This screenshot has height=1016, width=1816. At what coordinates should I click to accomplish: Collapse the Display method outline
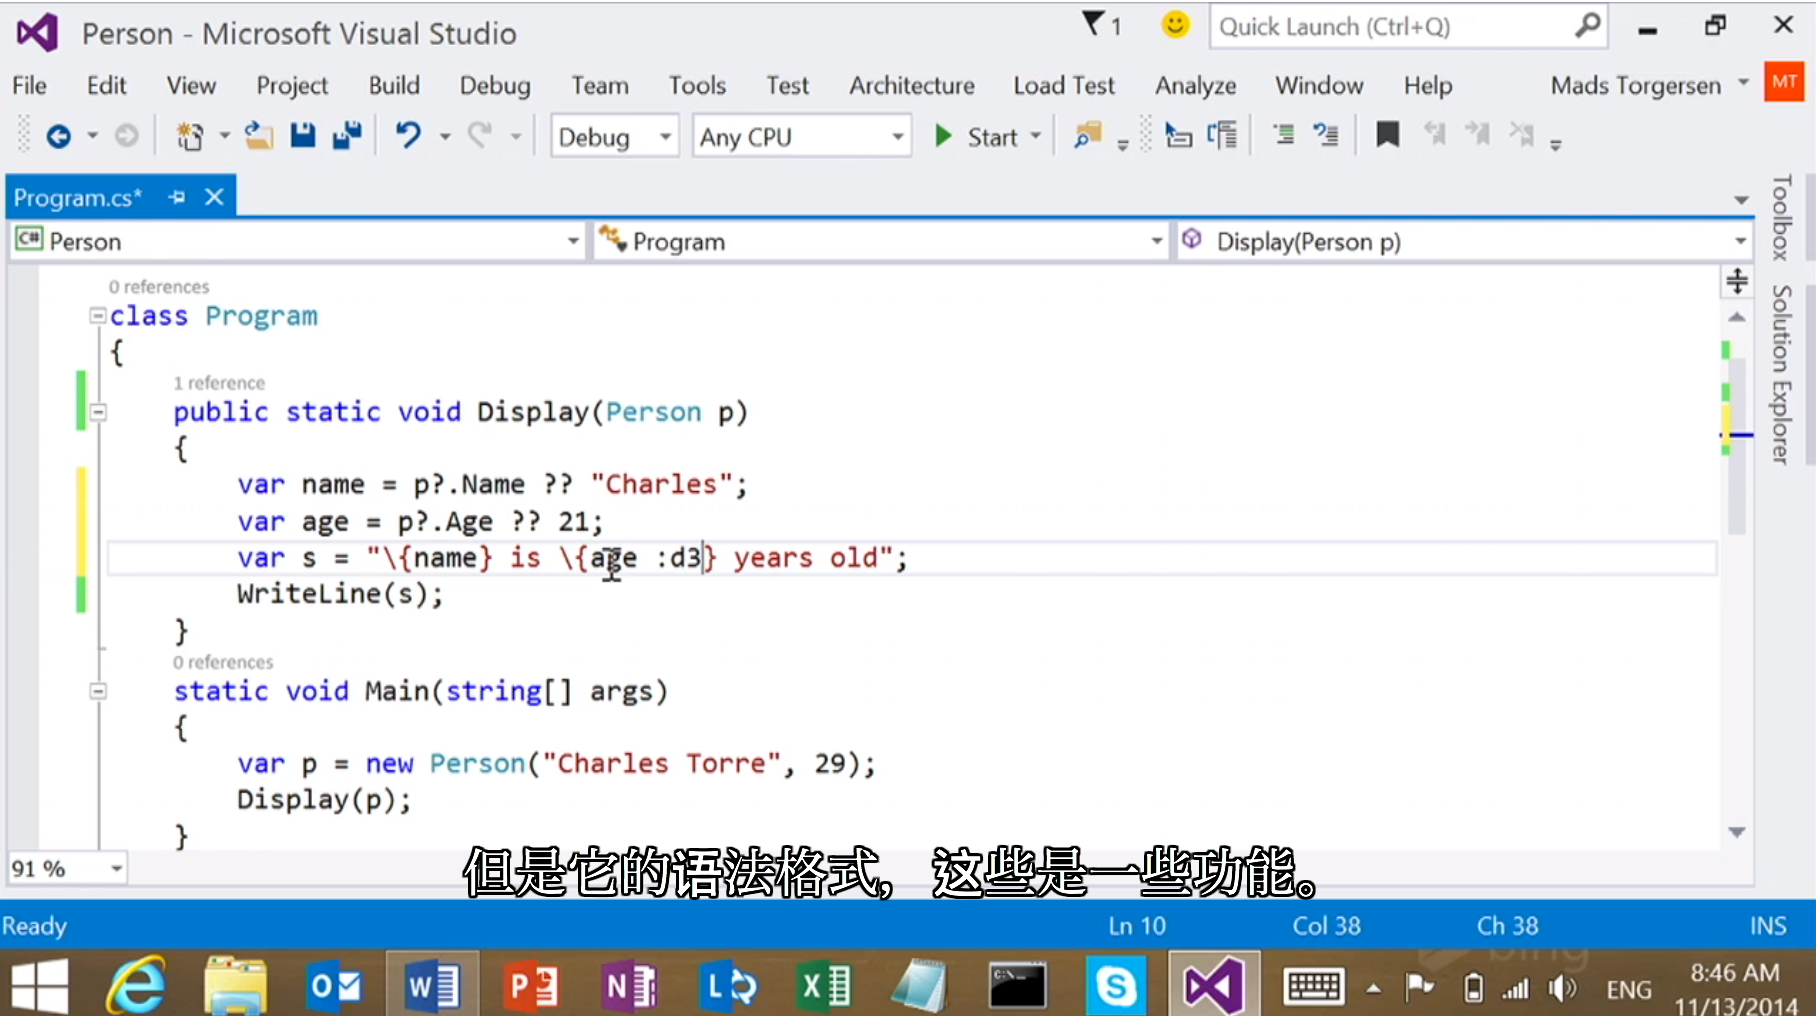pyautogui.click(x=98, y=412)
